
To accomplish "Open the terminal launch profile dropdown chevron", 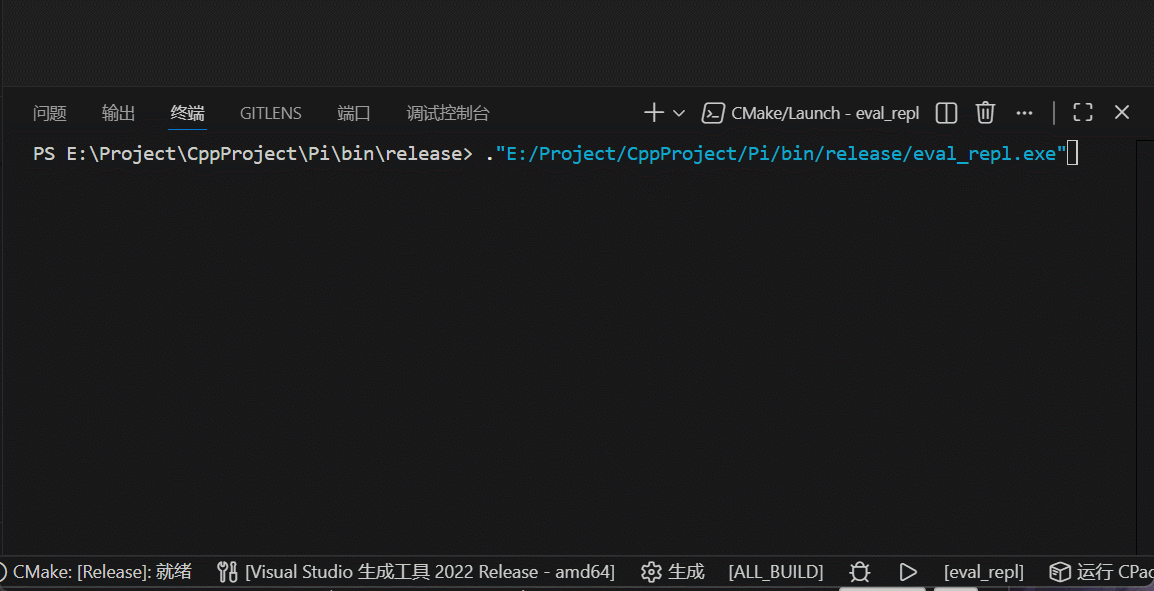I will point(679,113).
